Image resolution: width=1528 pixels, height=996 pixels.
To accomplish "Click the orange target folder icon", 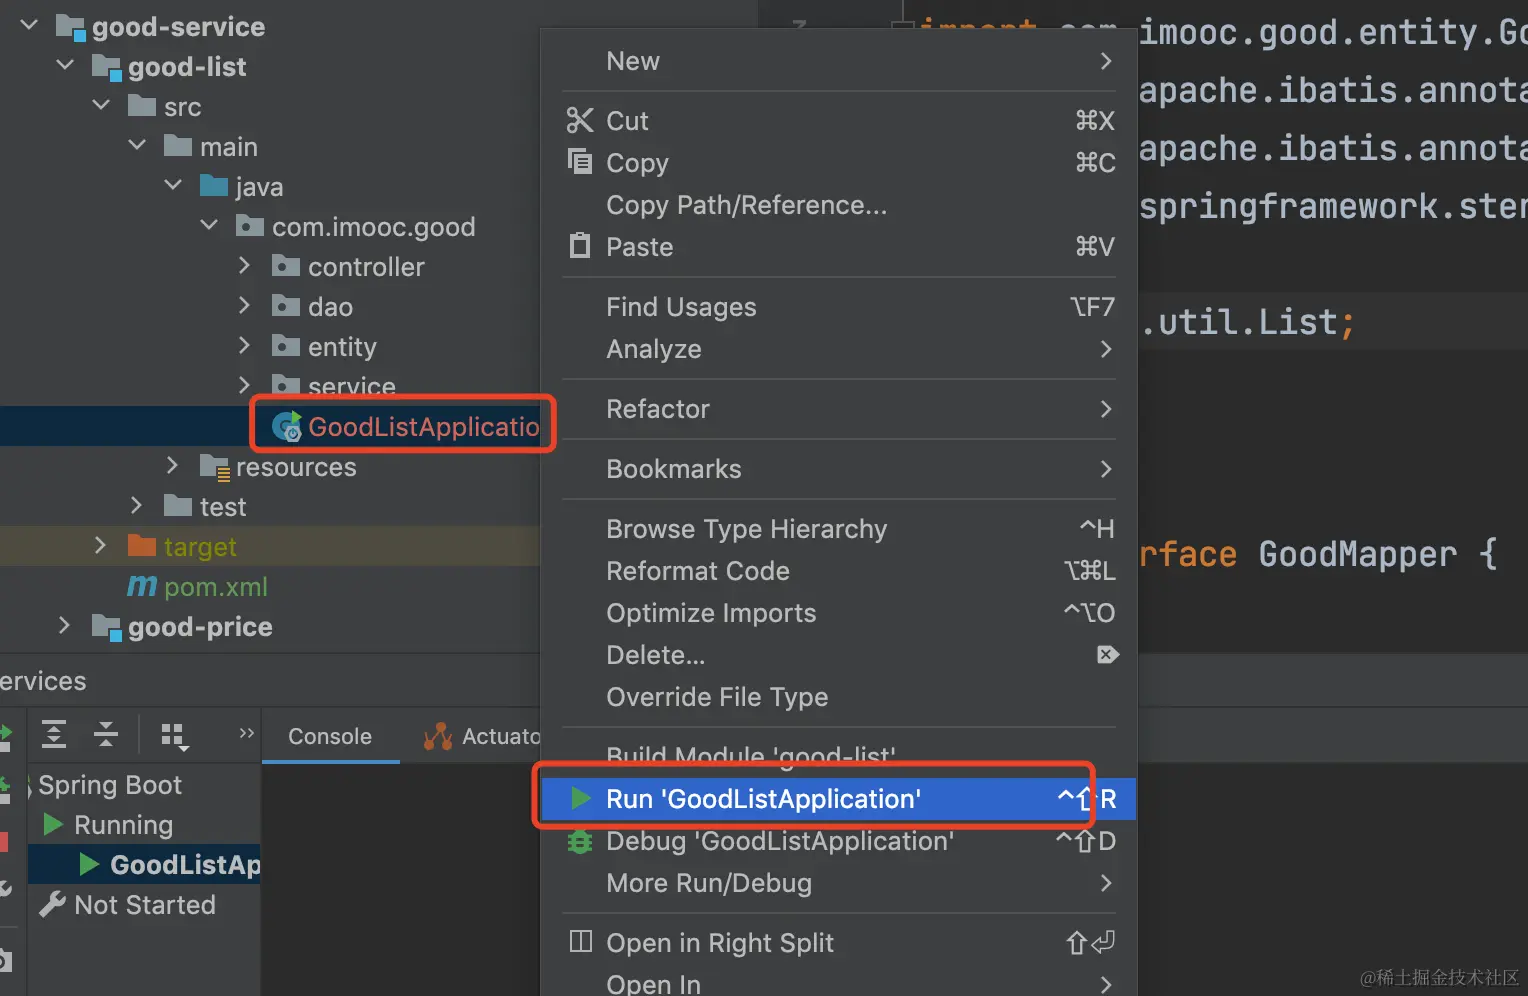I will (142, 546).
